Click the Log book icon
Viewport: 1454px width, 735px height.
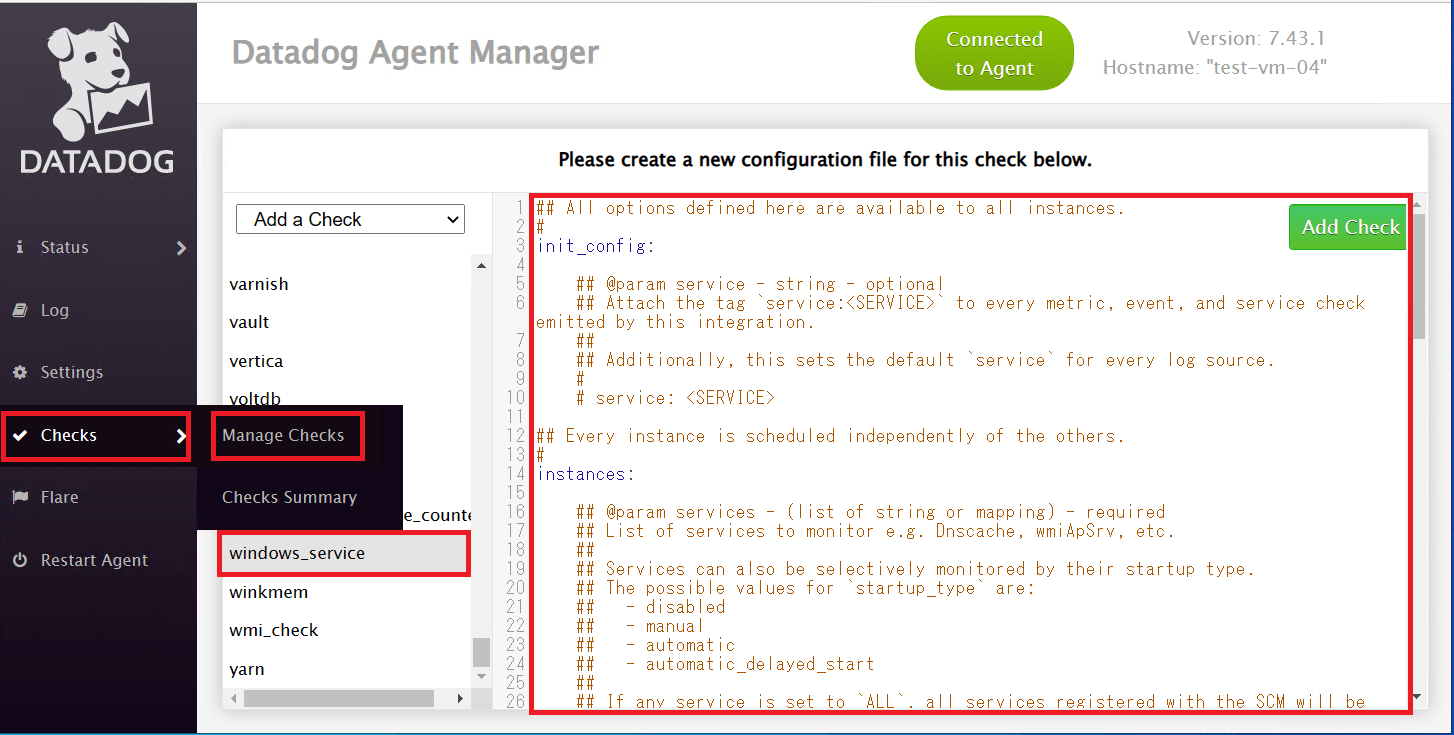pyautogui.click(x=20, y=310)
